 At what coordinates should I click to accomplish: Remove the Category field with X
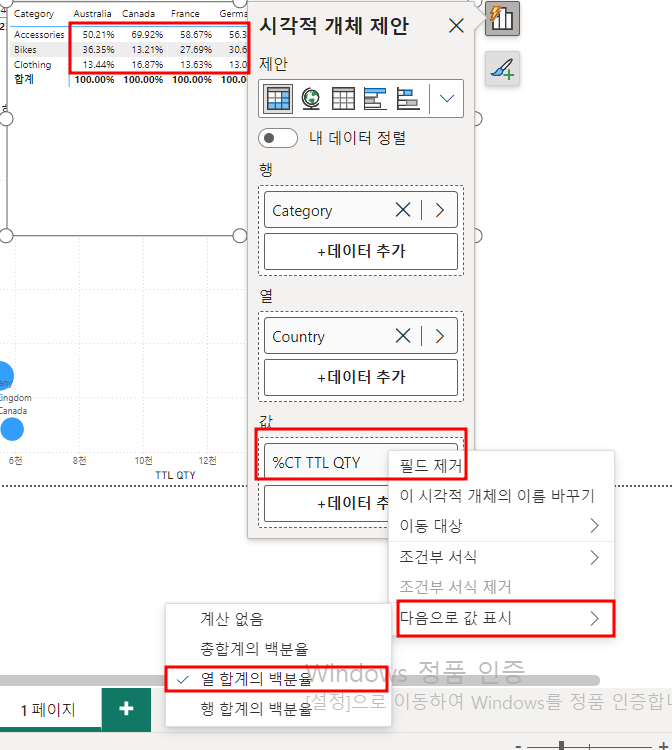point(403,210)
